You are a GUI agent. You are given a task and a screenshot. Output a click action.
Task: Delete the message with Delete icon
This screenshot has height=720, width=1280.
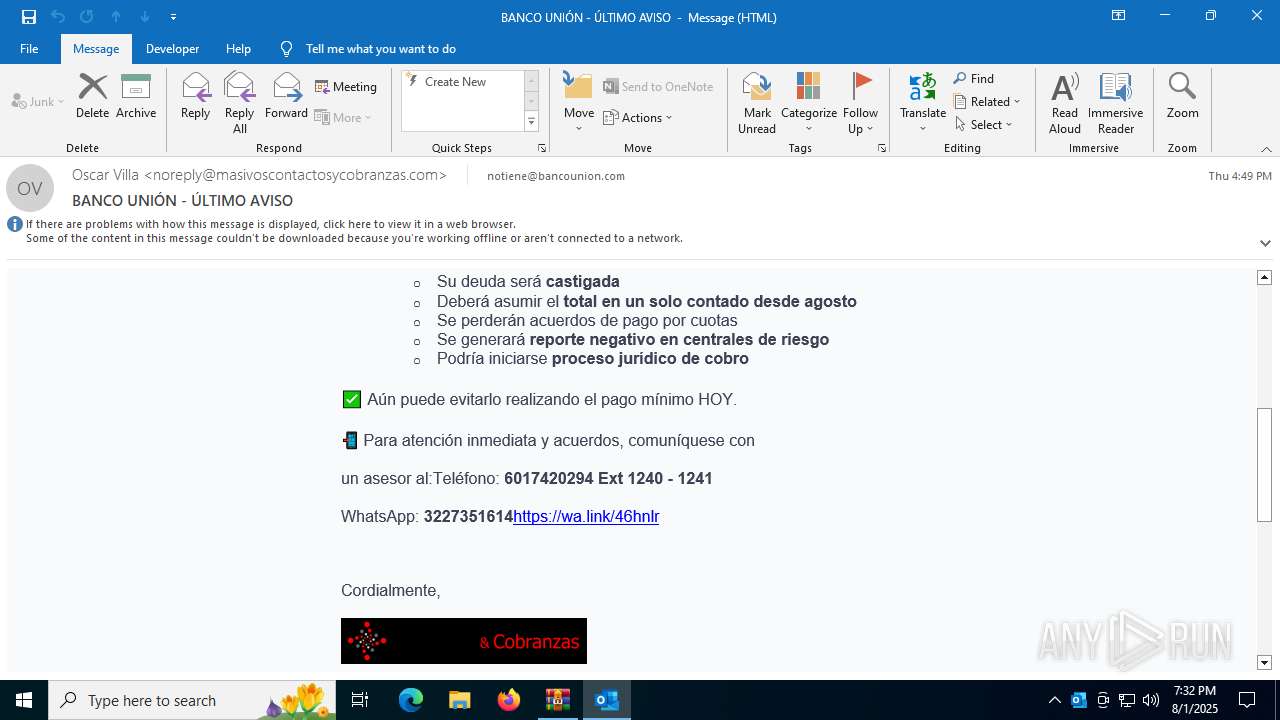click(x=93, y=96)
